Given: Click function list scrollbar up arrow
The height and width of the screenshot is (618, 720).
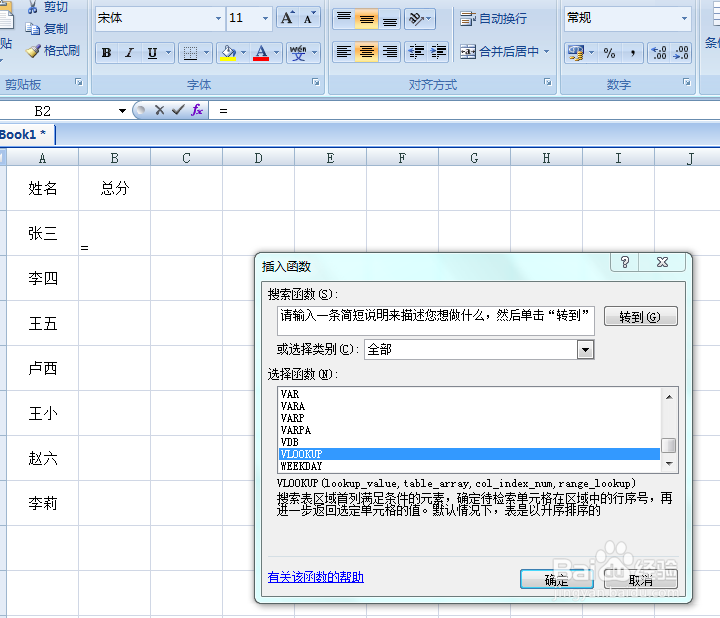Looking at the screenshot, I should click(669, 397).
